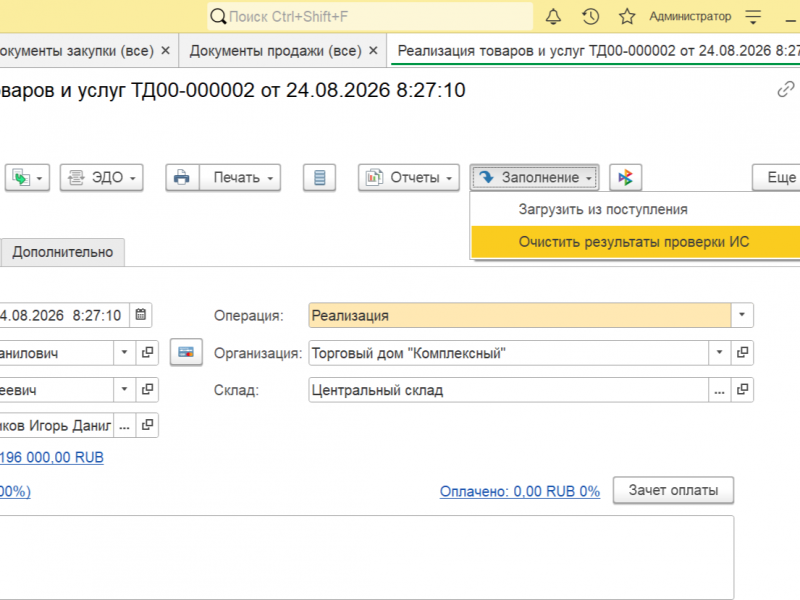800x600 pixels.
Task: Click the colorful arrow icon after Заполнение
Action: click(626, 178)
